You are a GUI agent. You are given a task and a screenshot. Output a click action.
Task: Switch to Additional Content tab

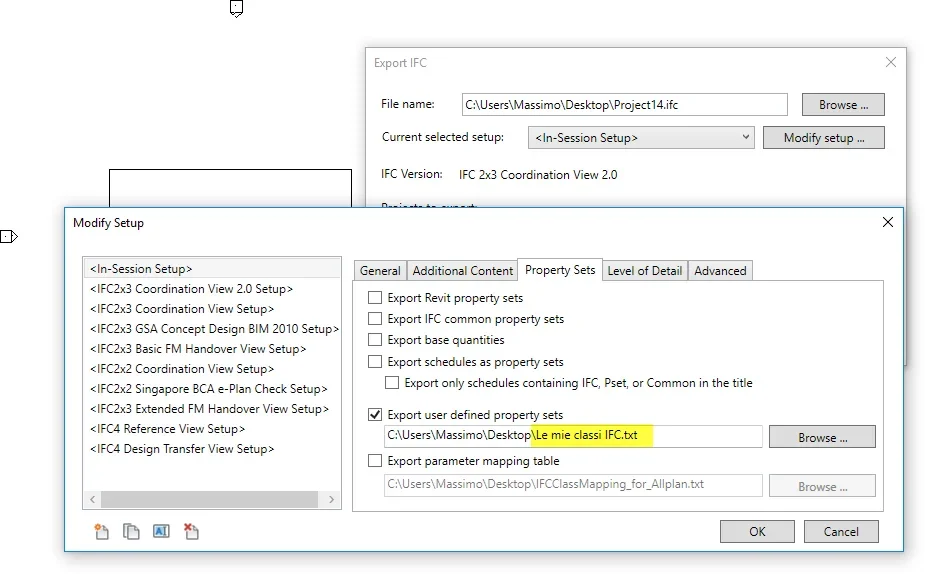click(462, 271)
